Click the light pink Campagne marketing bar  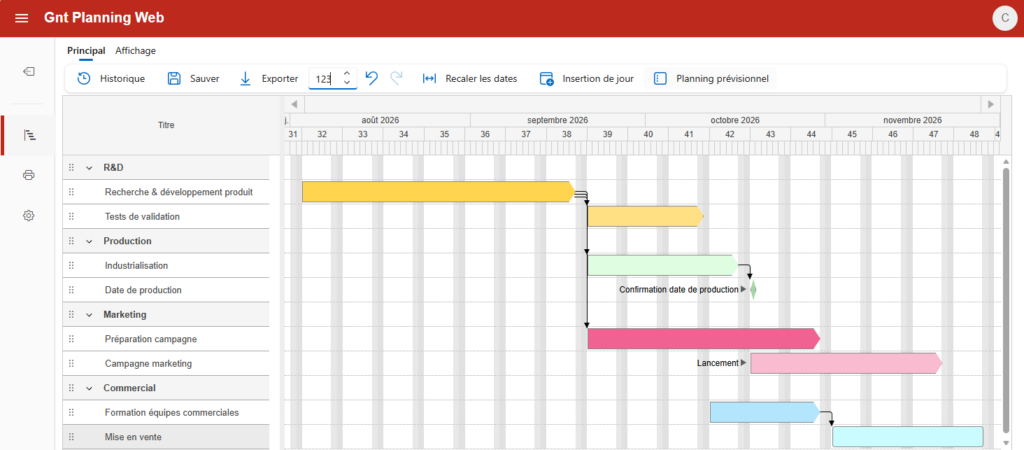point(846,363)
